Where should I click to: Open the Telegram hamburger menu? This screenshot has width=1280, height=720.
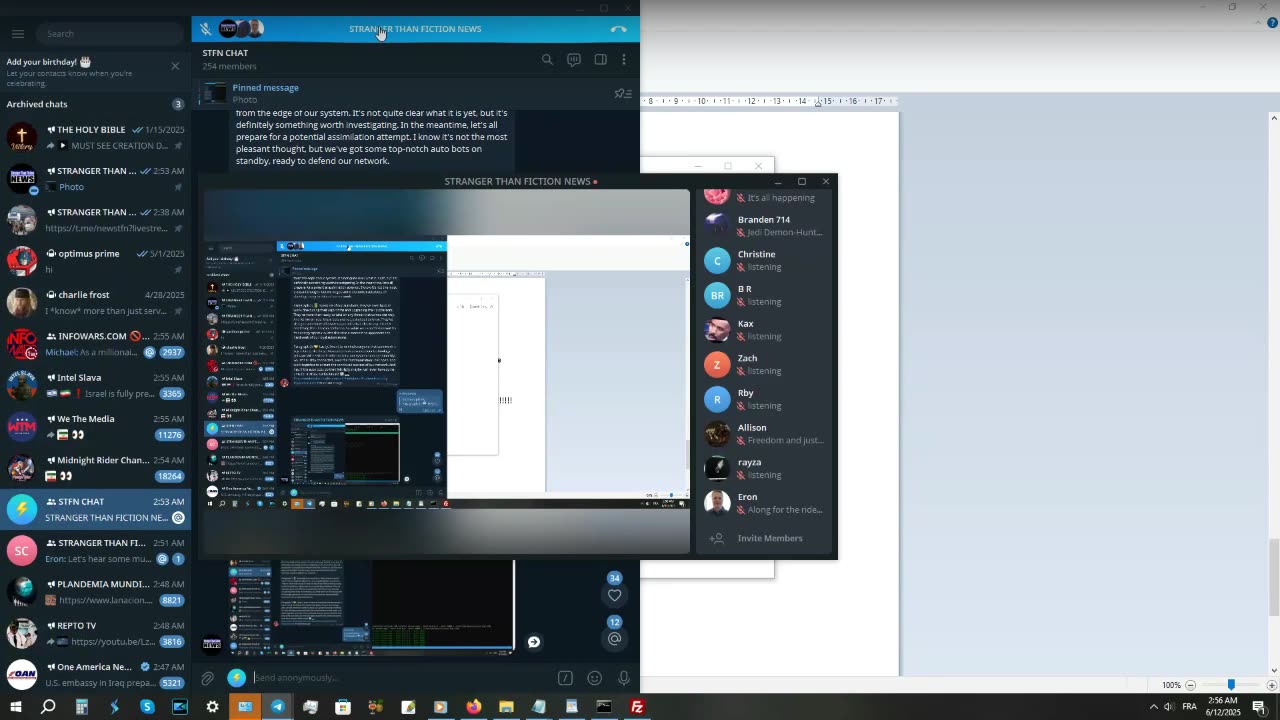(x=17, y=33)
